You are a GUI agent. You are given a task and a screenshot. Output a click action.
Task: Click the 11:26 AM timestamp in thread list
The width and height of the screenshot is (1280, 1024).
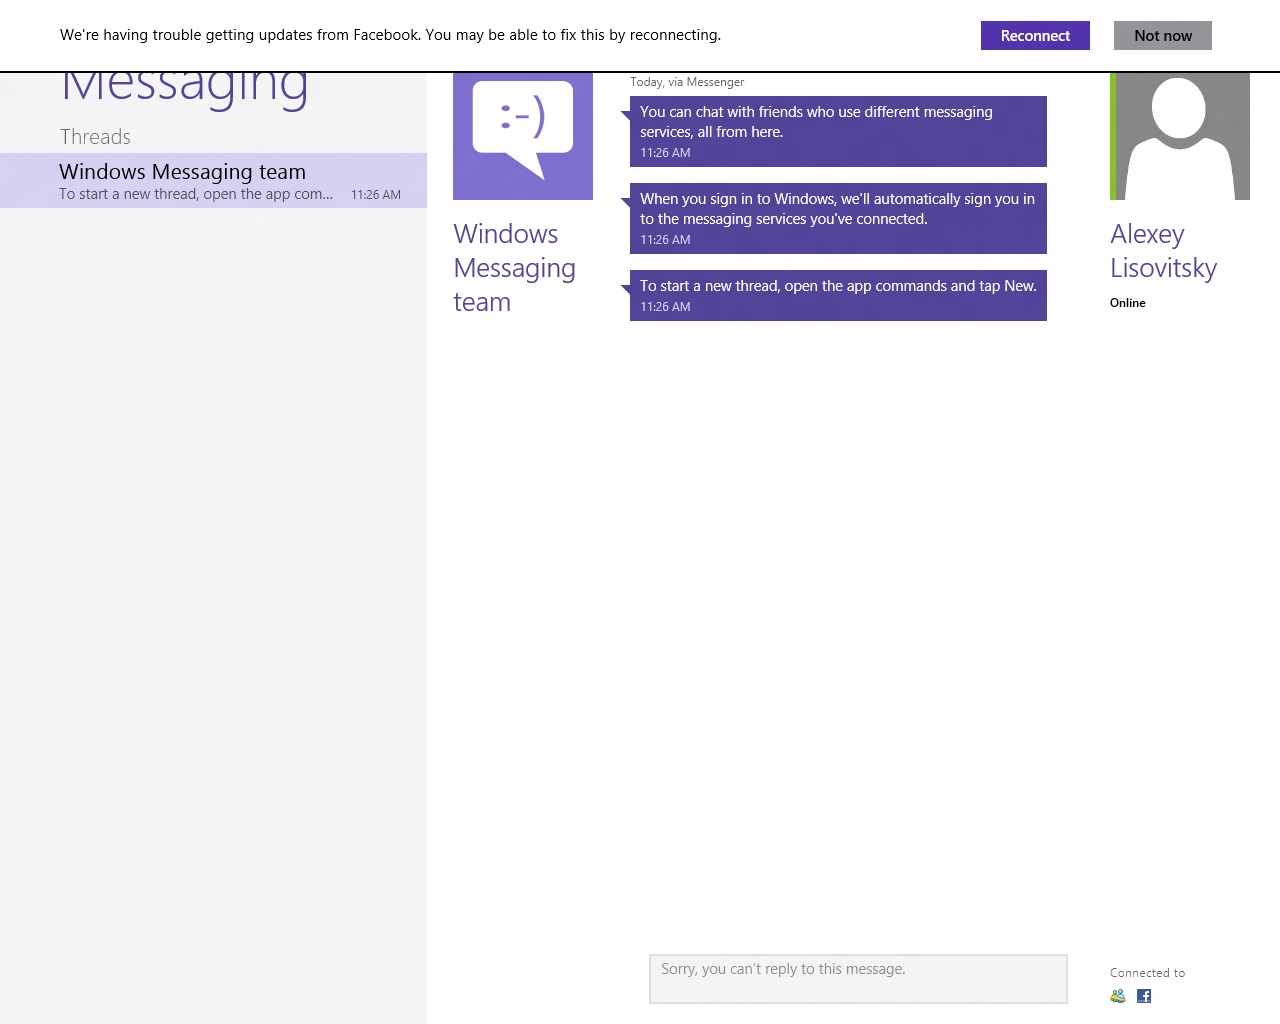[376, 195]
